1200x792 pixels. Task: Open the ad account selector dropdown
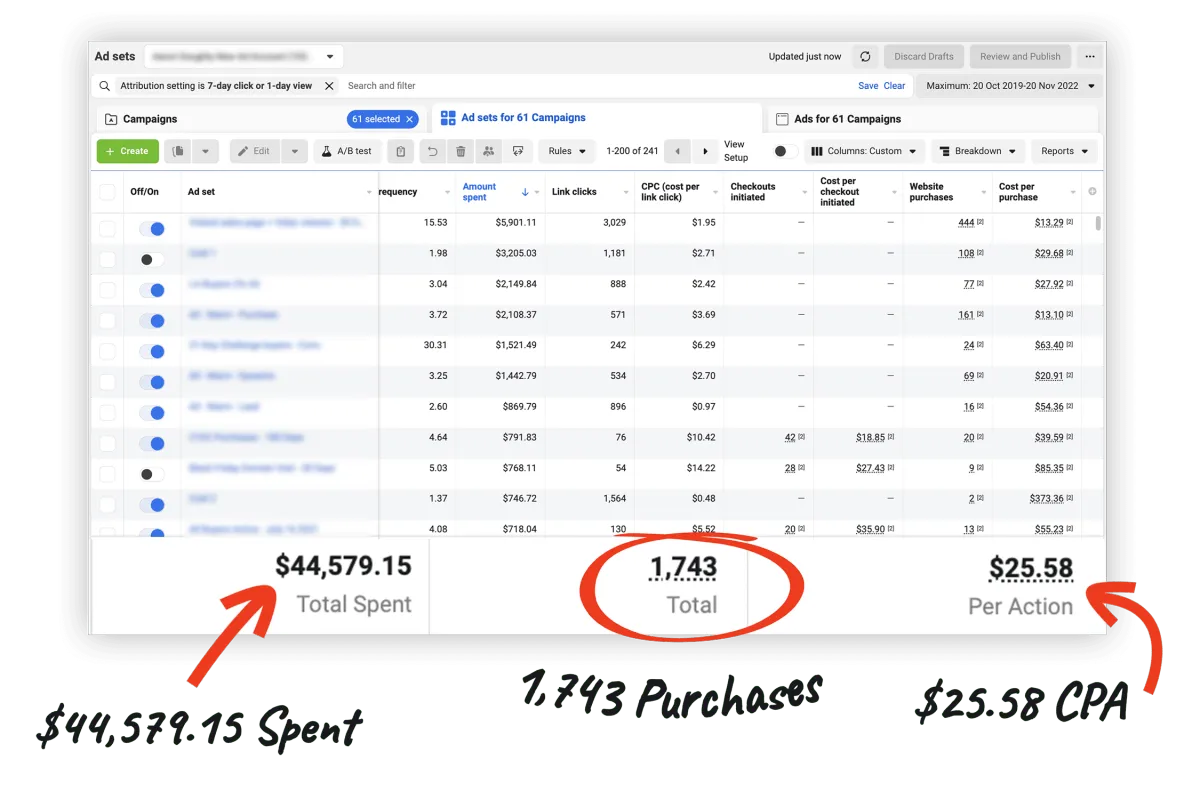[244, 57]
